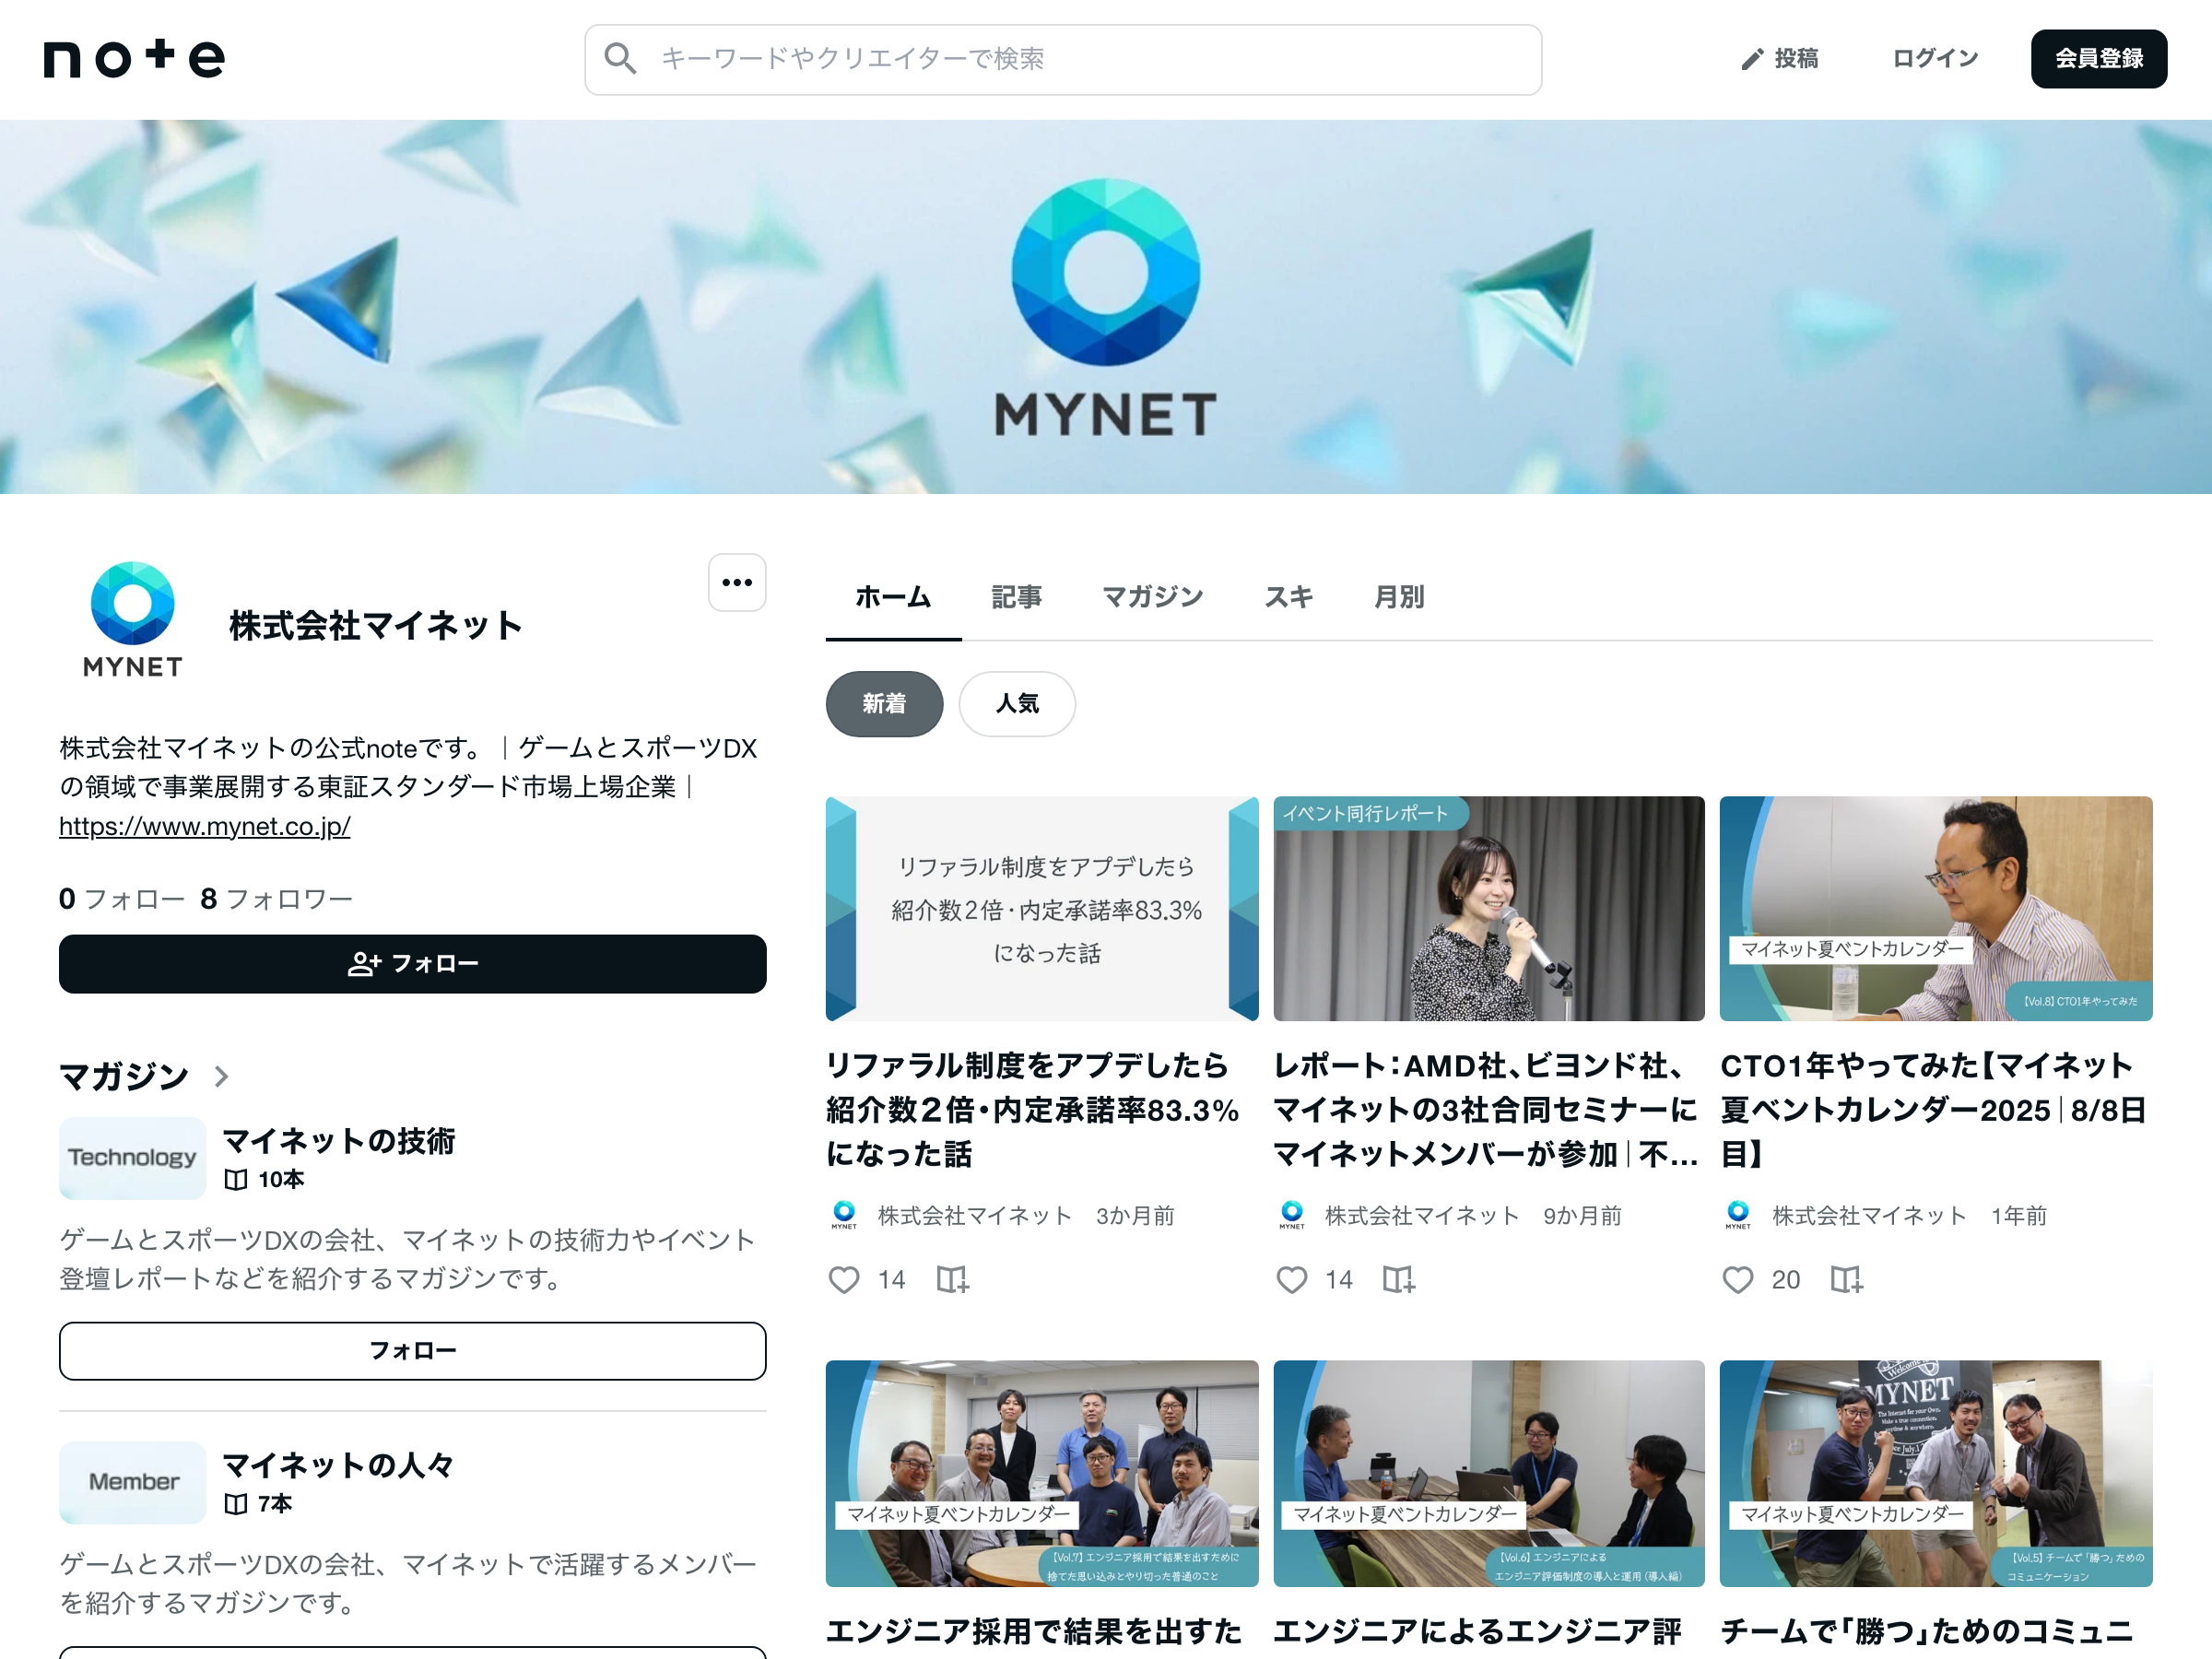Click author avatar on the 3か月前 article

844,1215
